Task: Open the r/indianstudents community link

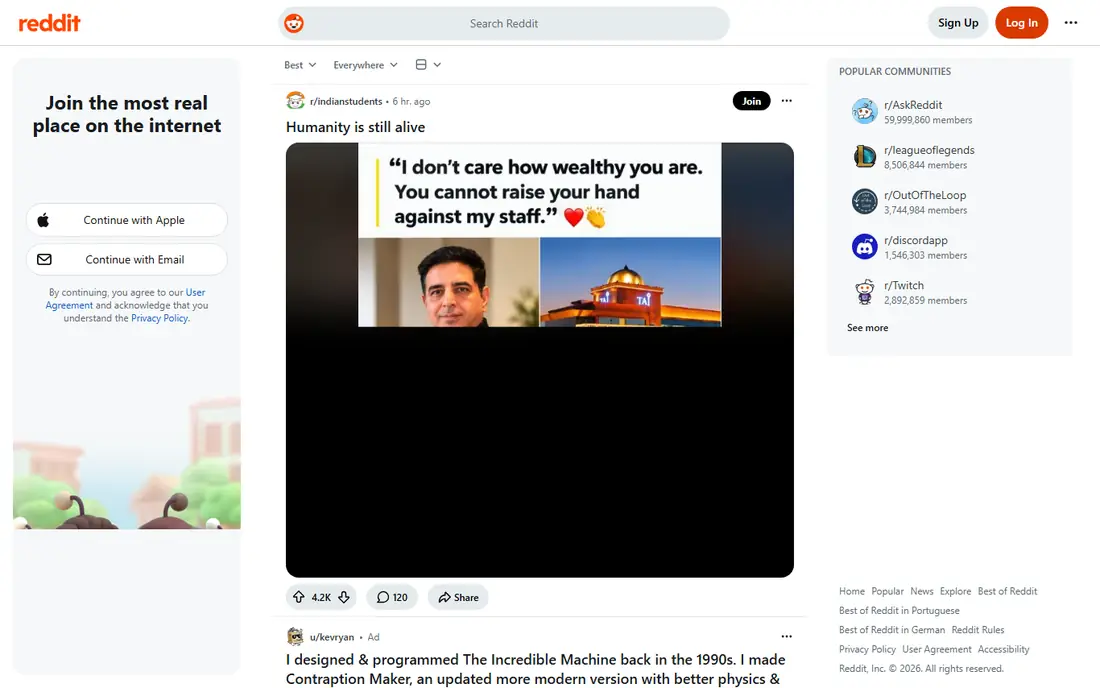Action: [x=346, y=102]
